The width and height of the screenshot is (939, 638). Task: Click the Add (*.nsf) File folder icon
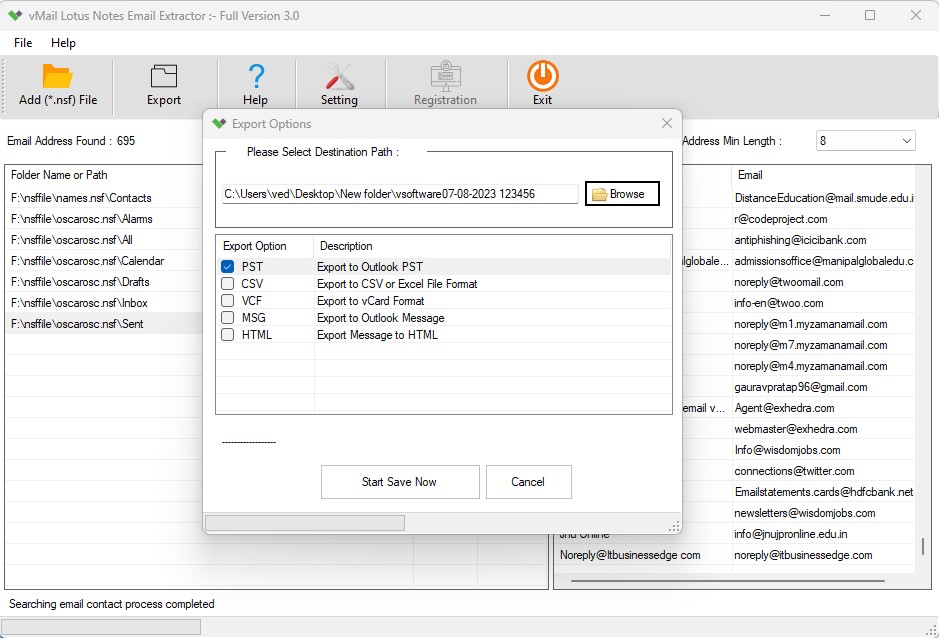(x=57, y=77)
